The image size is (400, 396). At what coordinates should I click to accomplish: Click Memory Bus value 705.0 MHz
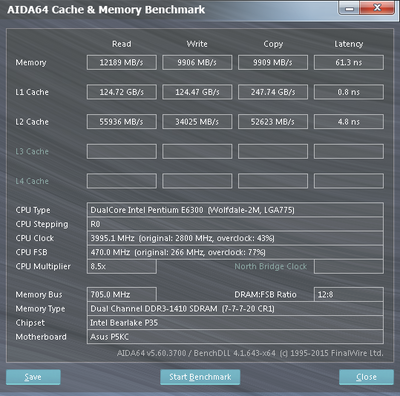click(x=122, y=294)
